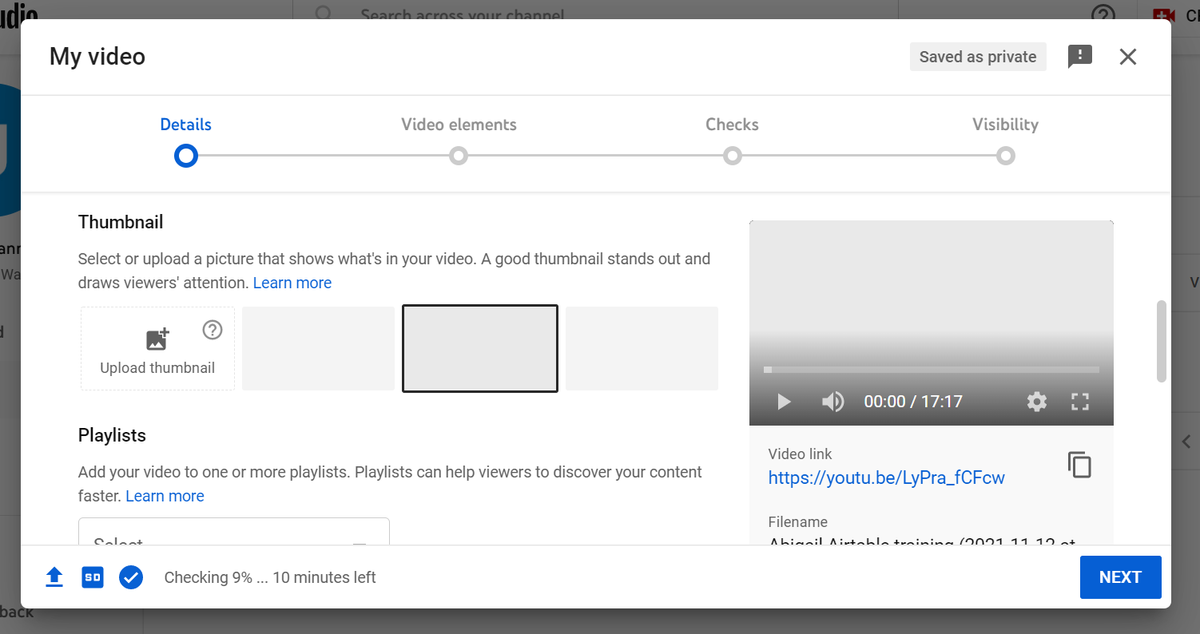Click the checks complete checkmark icon
1200x634 pixels.
(130, 577)
